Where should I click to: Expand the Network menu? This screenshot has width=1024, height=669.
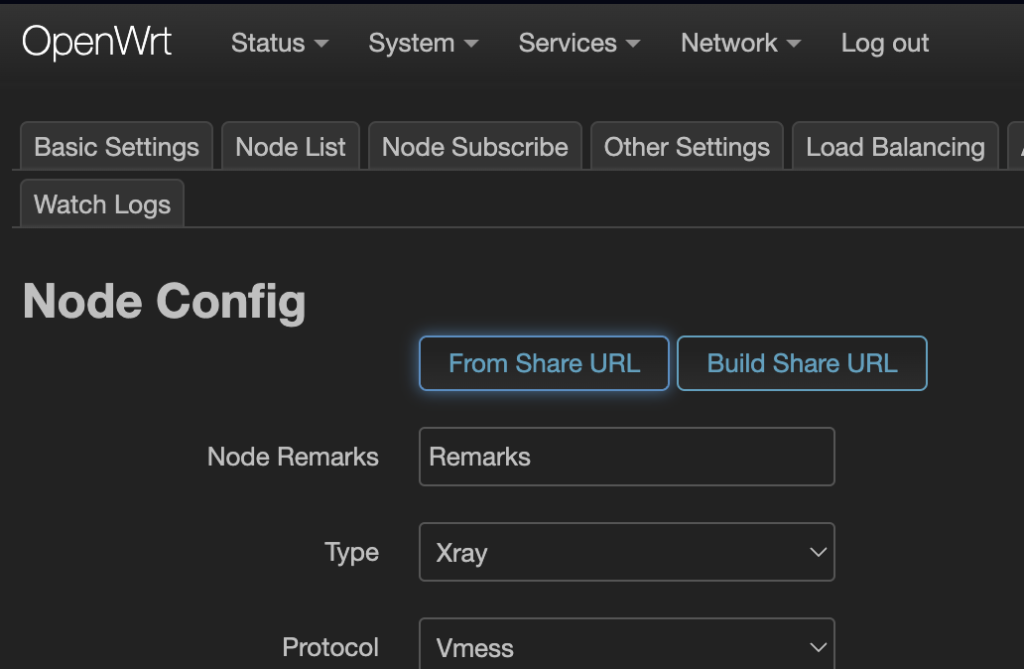coord(740,43)
